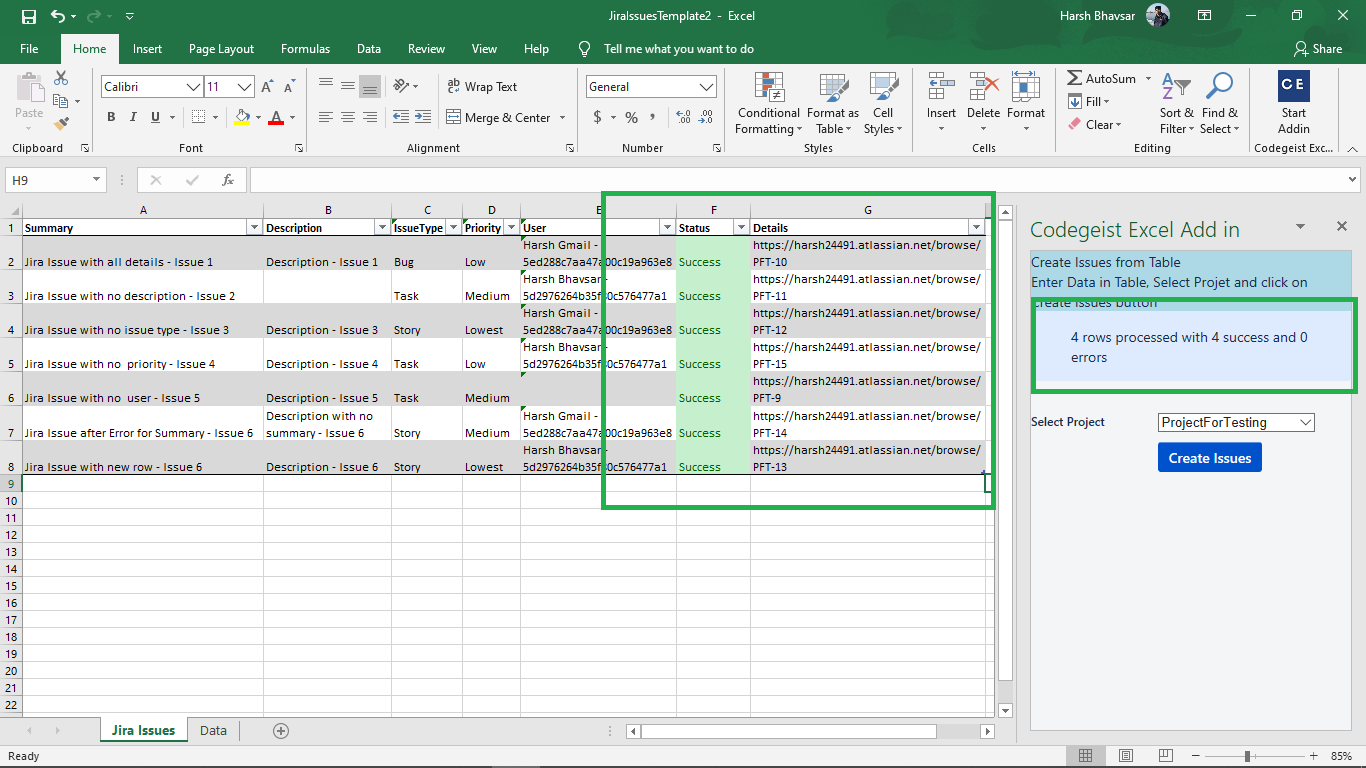Click Tell me what you want to do
Screen dimensions: 1366x768
(x=678, y=49)
